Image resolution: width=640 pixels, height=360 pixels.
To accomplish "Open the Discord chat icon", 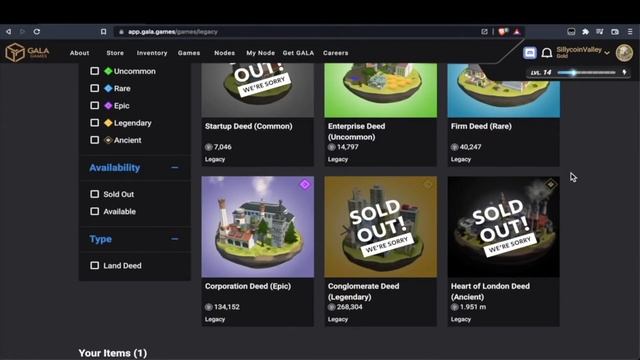I will click(529, 53).
